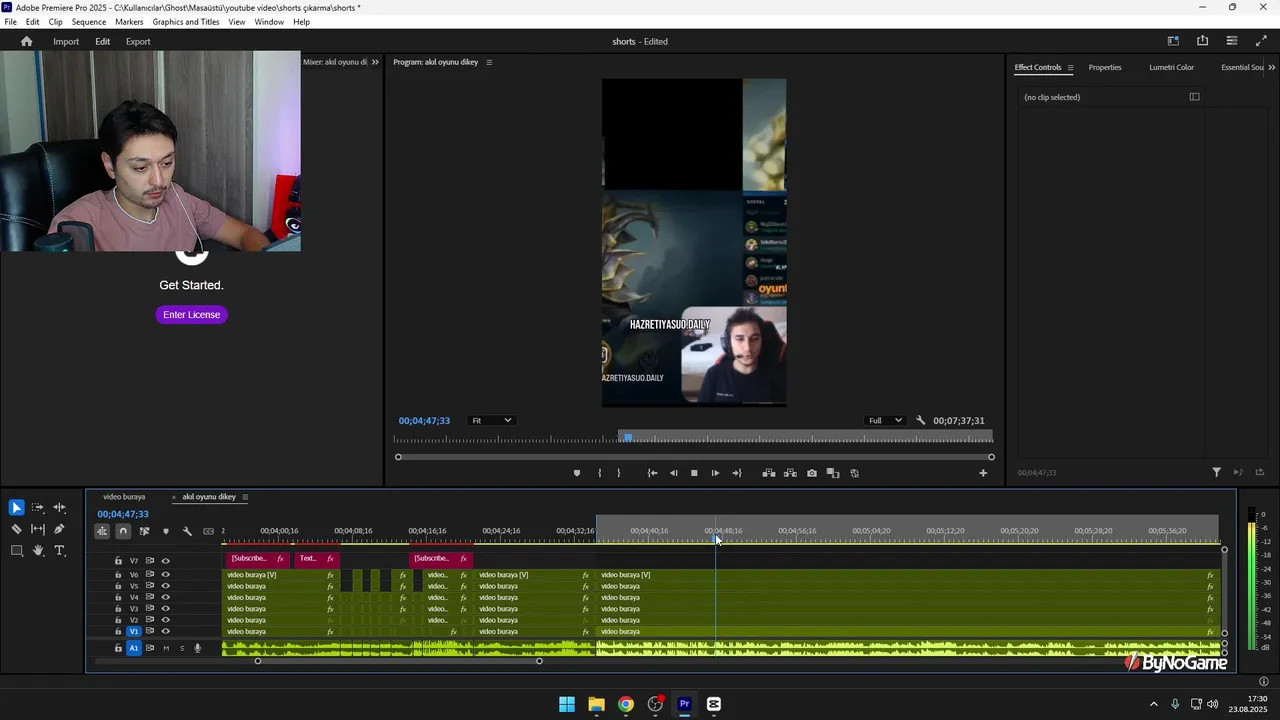
Task: Switch to video buraya timeline tab
Action: click(x=124, y=497)
